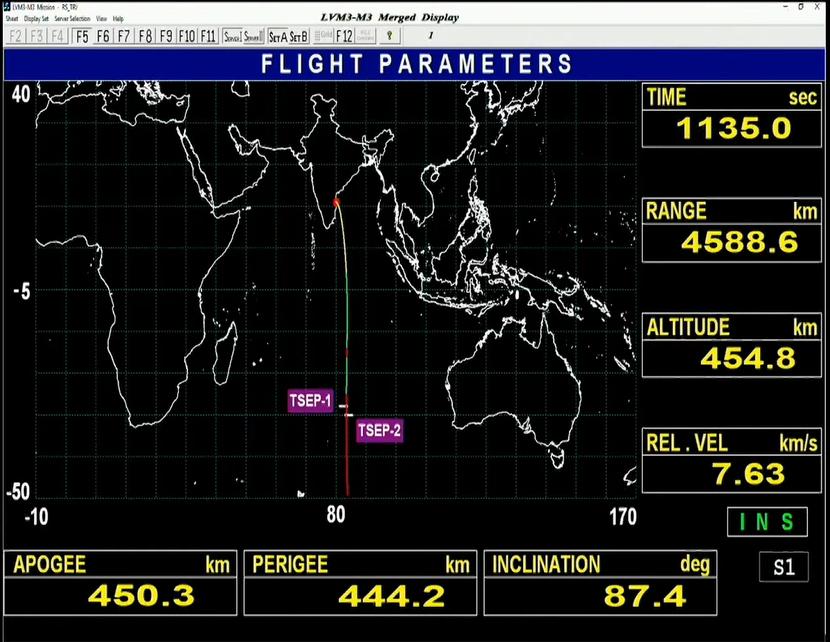Select the Server I connection icon
The image size is (830, 642).
click(x=234, y=36)
